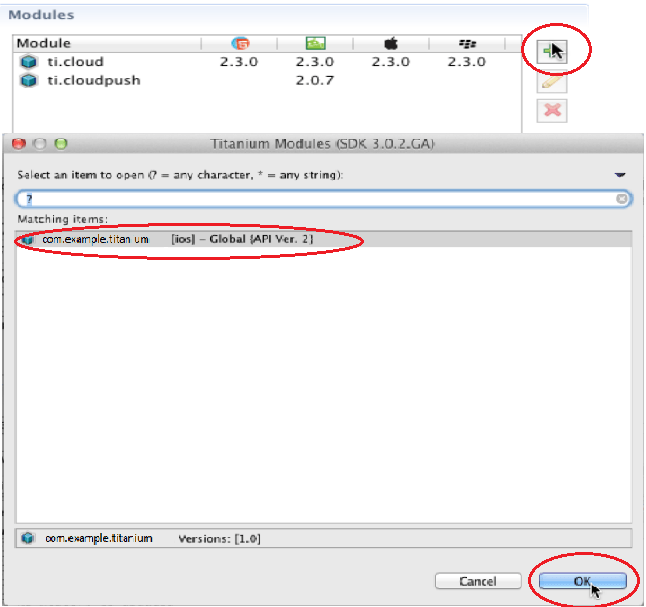Click the Module column header
Image resolution: width=646 pixels, height=607 pixels.
point(107,43)
